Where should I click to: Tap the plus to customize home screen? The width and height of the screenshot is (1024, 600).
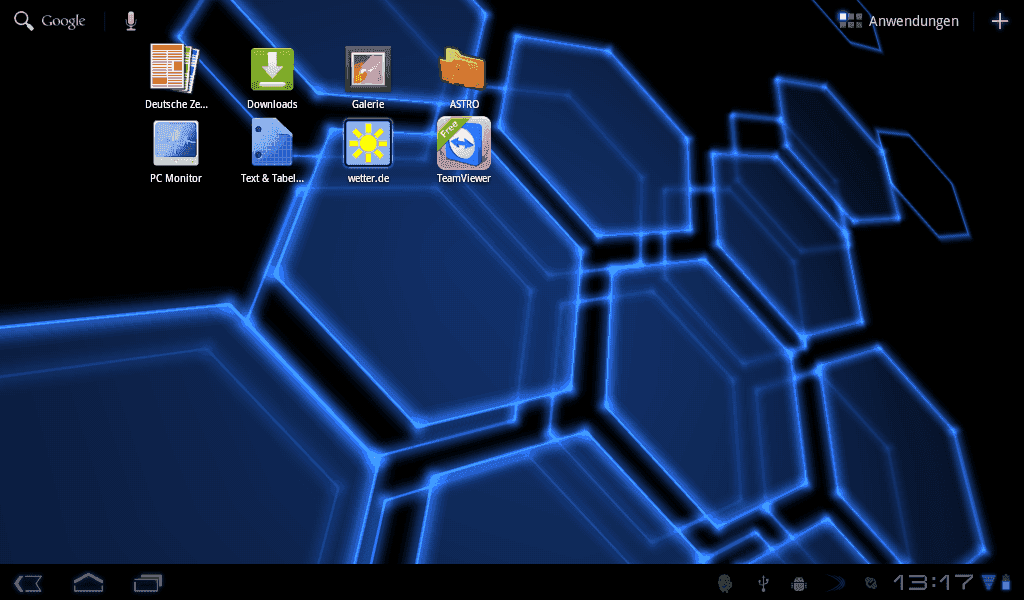(x=999, y=21)
